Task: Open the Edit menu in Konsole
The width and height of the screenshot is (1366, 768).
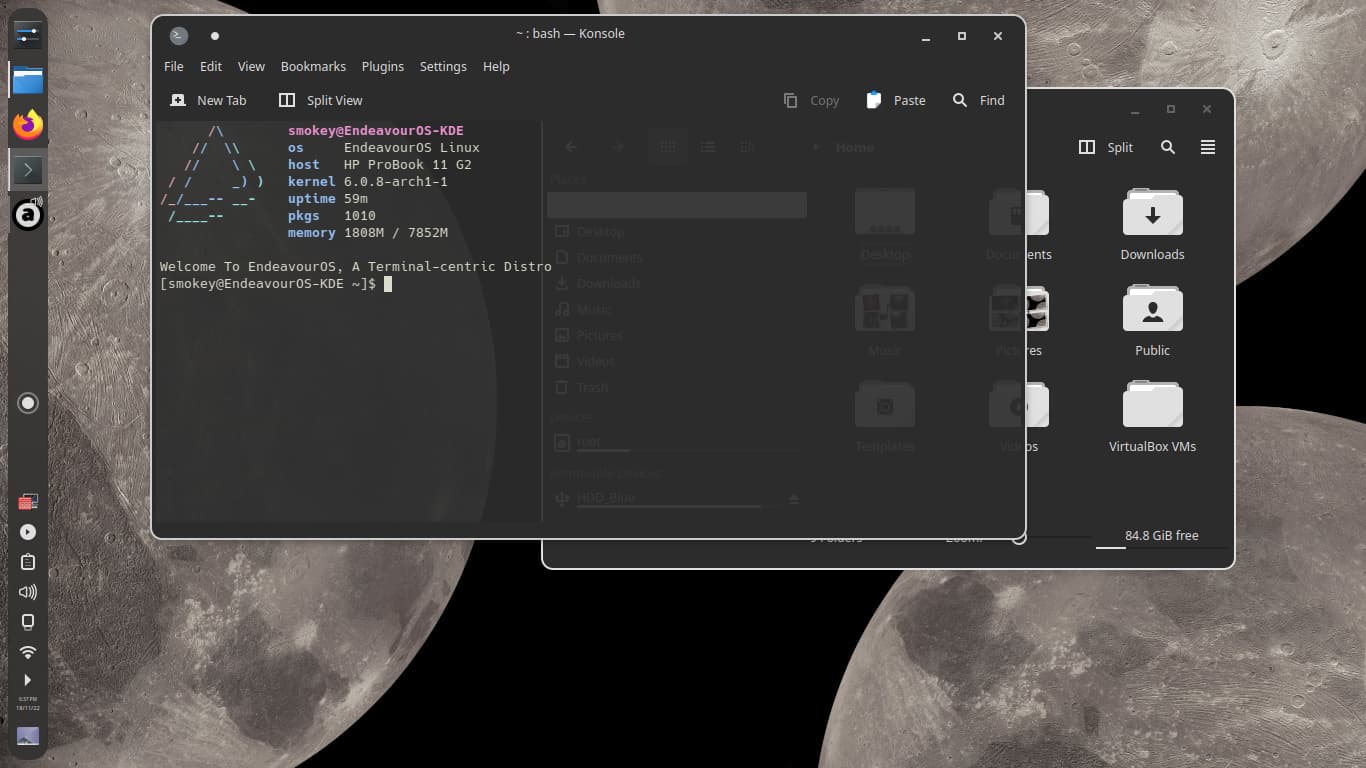Action: coord(211,67)
